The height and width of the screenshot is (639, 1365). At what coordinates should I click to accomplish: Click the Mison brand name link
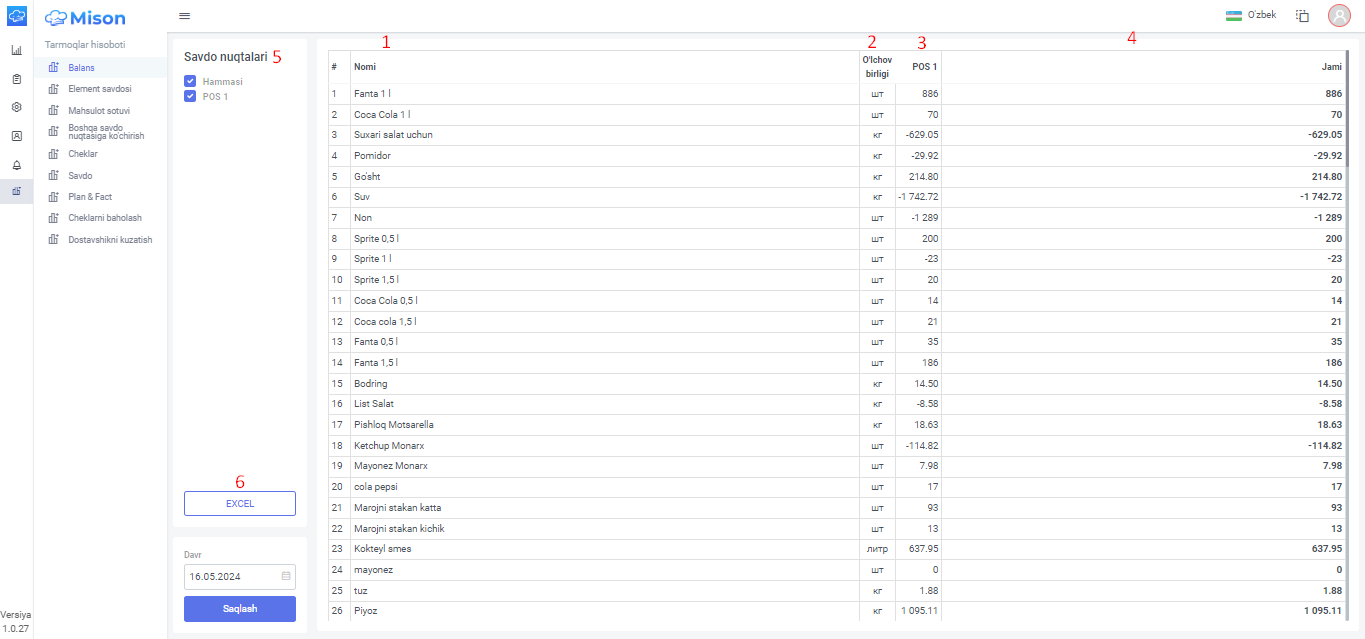(x=98, y=18)
